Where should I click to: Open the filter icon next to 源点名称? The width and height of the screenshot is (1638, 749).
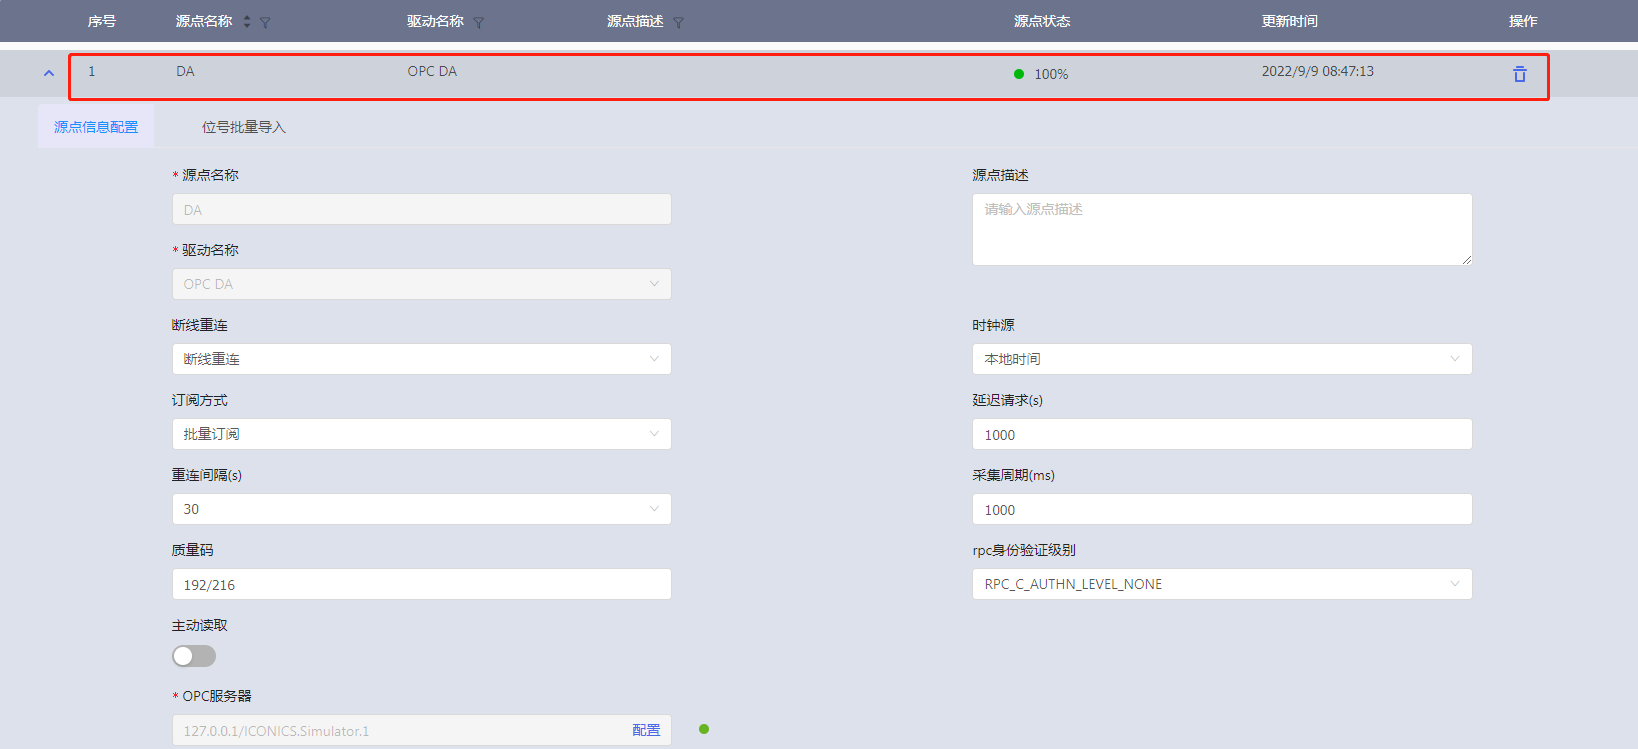pyautogui.click(x=265, y=22)
